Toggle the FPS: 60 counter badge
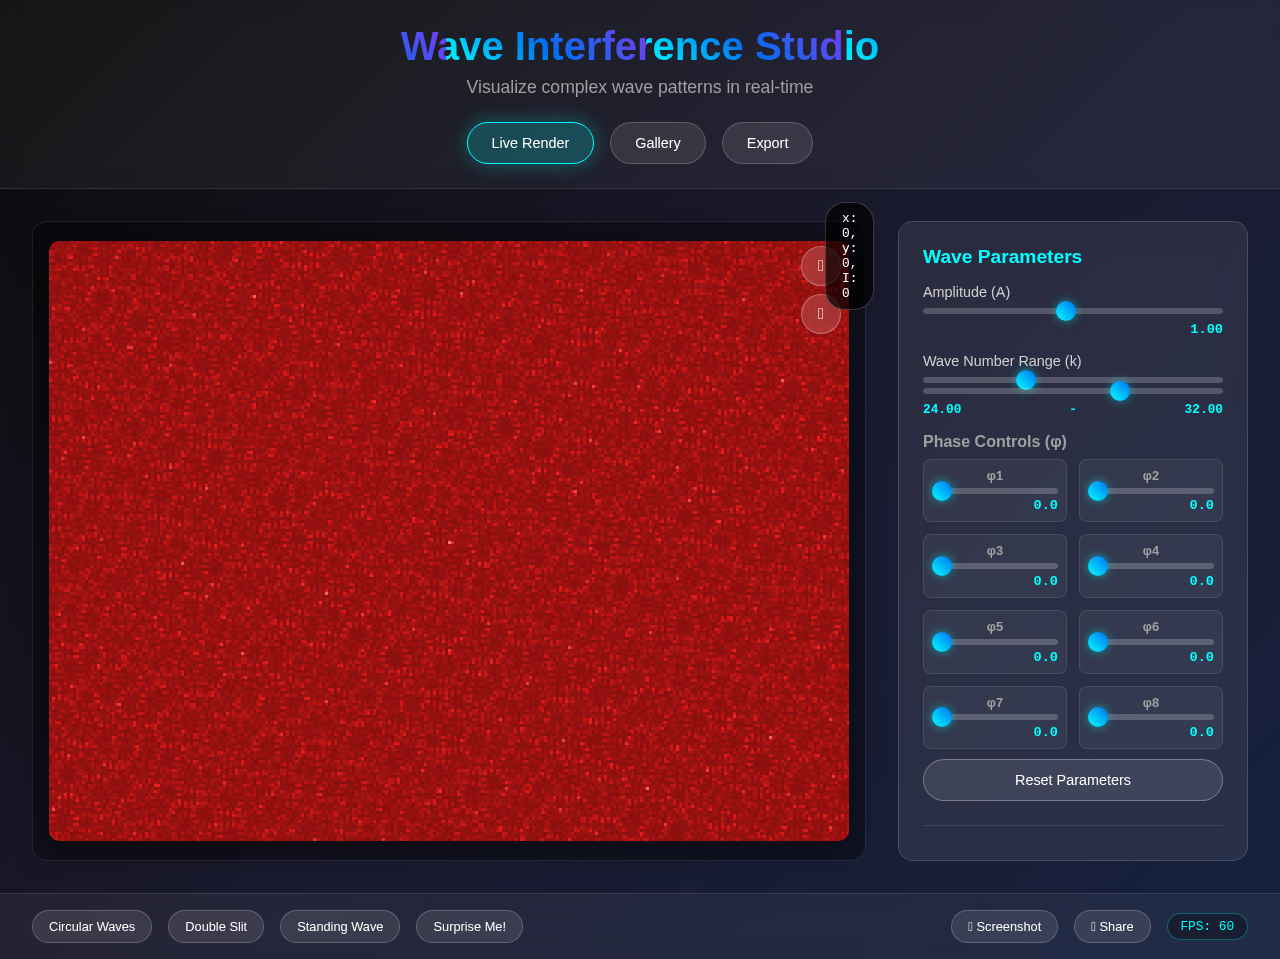Screen dimensions: 1280x959 tap(1207, 926)
